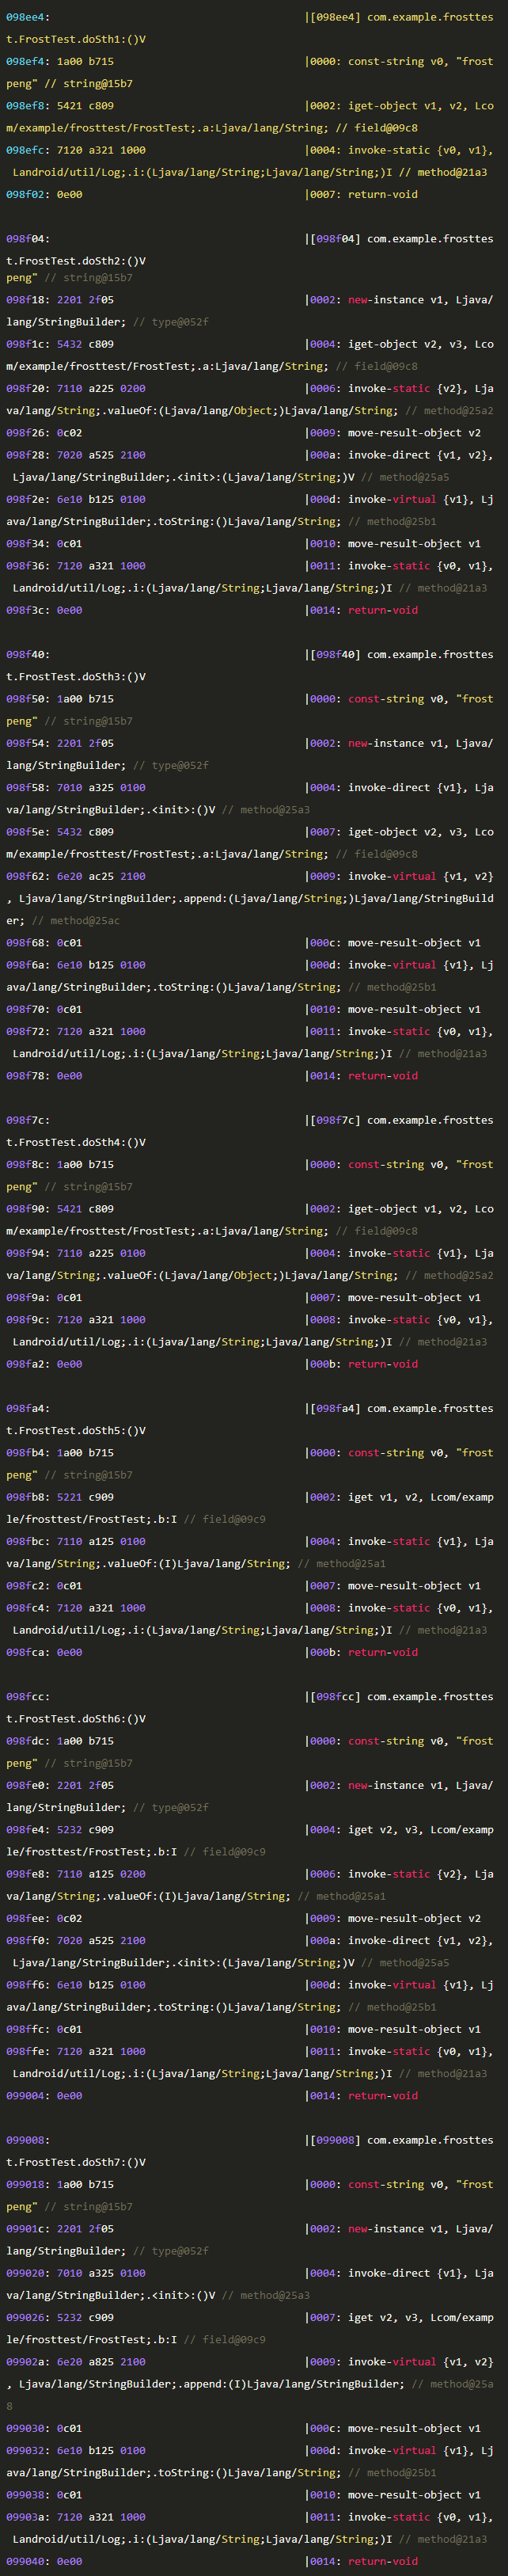Image resolution: width=508 pixels, height=2576 pixels.
Task: Select address 099020: StringBuilder init line
Action: click(28, 2273)
